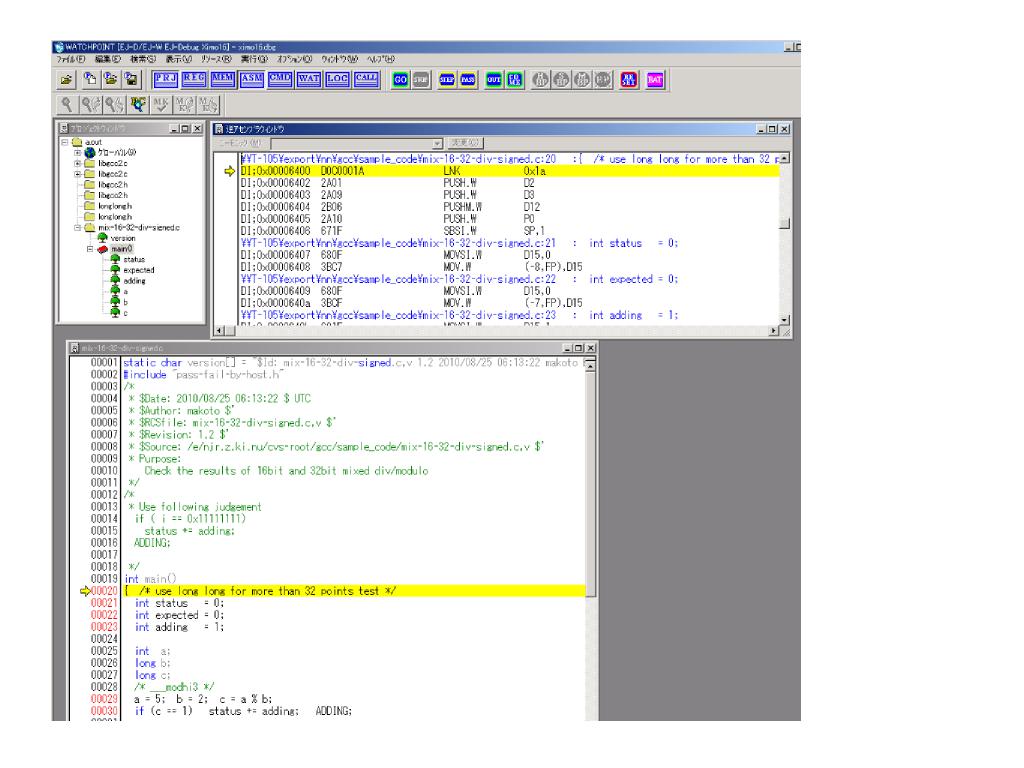Click the open file folder toolbar icon
Viewport: 1024px width, 768px height.
(x=66, y=80)
